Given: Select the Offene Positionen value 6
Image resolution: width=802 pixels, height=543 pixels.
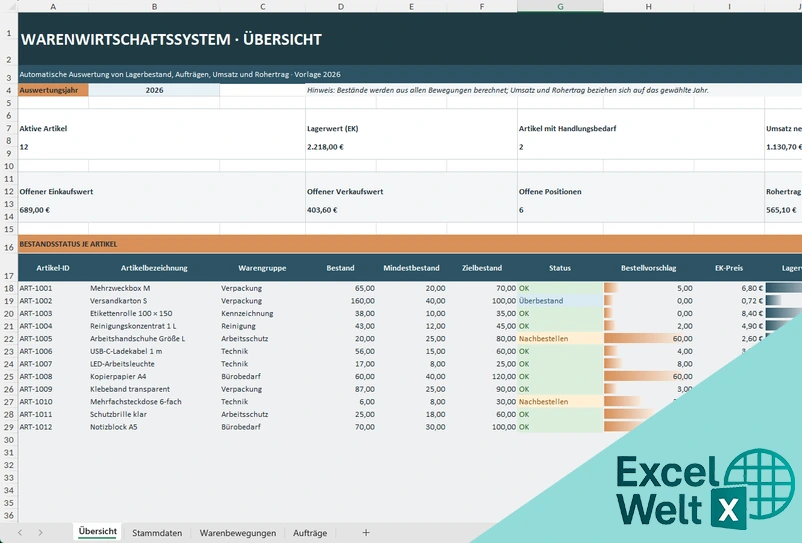Looking at the screenshot, I should [x=521, y=210].
